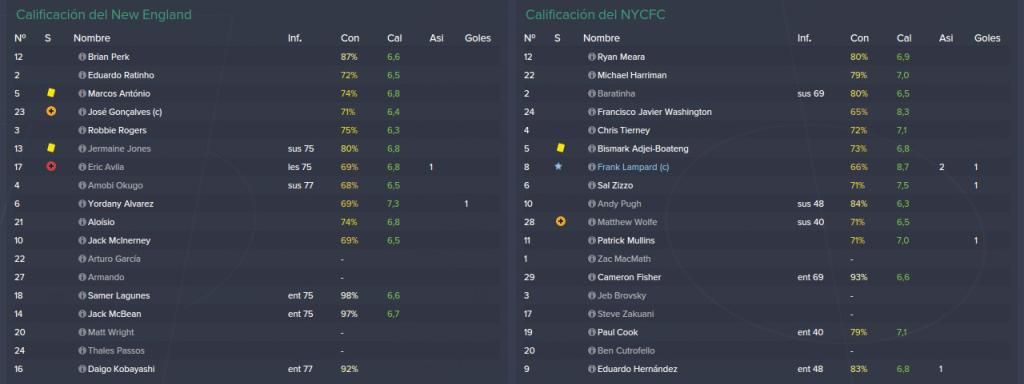Open Yordany Alvarez player profile
The height and width of the screenshot is (384, 1024).
pyautogui.click(x=120, y=204)
